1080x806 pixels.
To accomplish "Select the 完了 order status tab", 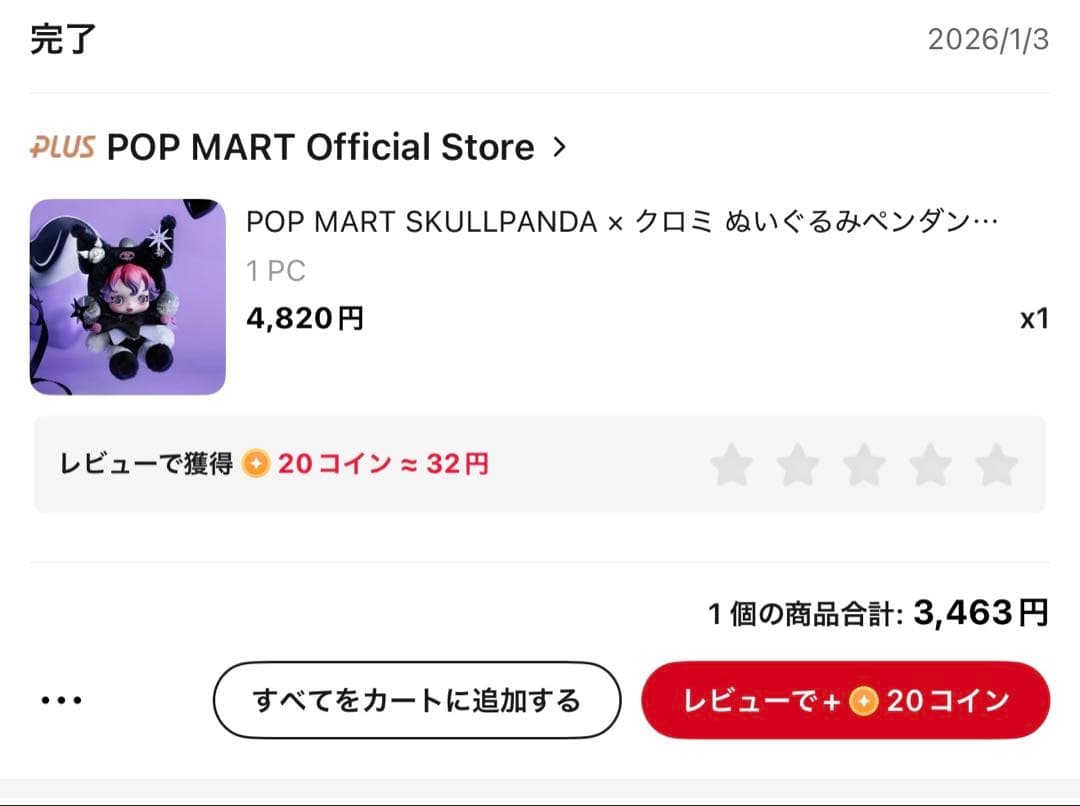I will coord(63,41).
